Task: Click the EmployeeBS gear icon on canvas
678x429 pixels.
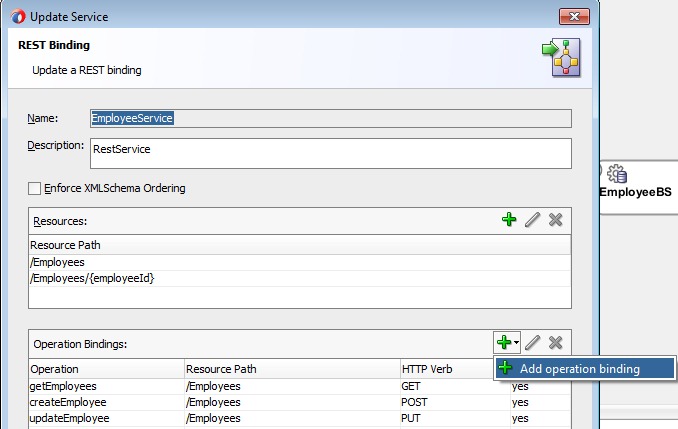Action: [617, 173]
